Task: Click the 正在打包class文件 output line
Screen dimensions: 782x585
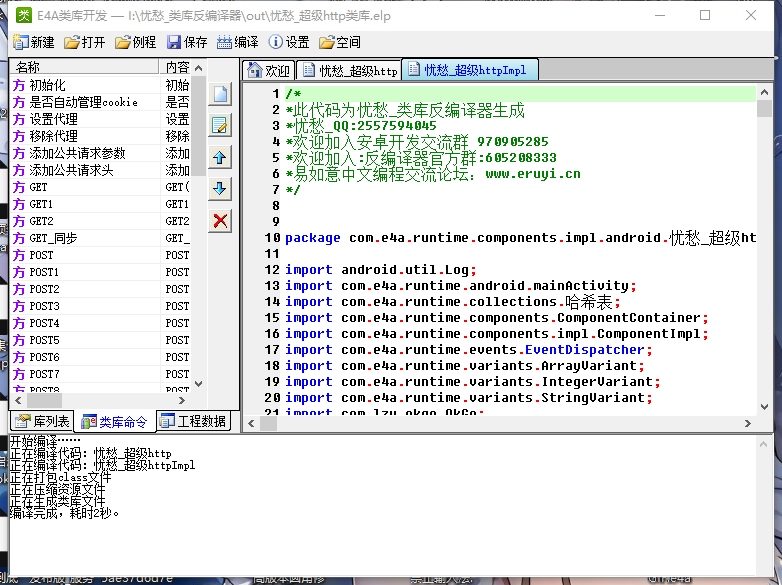Action: [60, 477]
